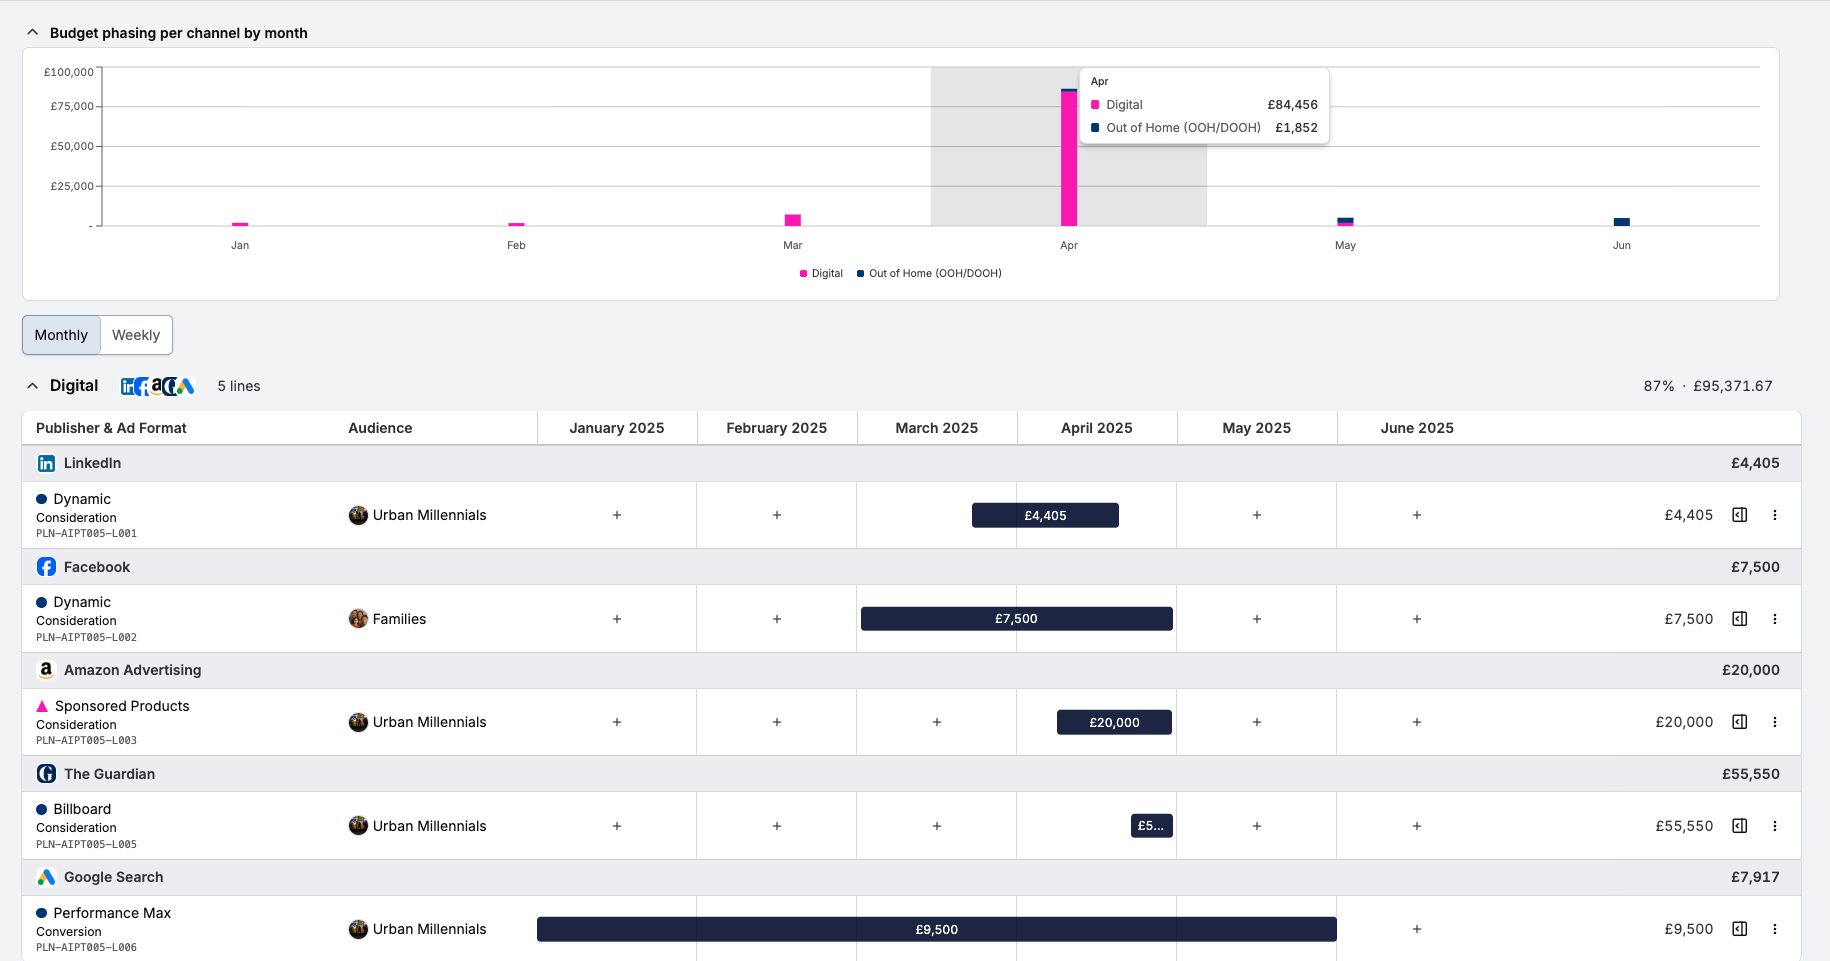The height and width of the screenshot is (961, 1830).
Task: Click The Guardian publisher icon
Action: [x=46, y=773]
